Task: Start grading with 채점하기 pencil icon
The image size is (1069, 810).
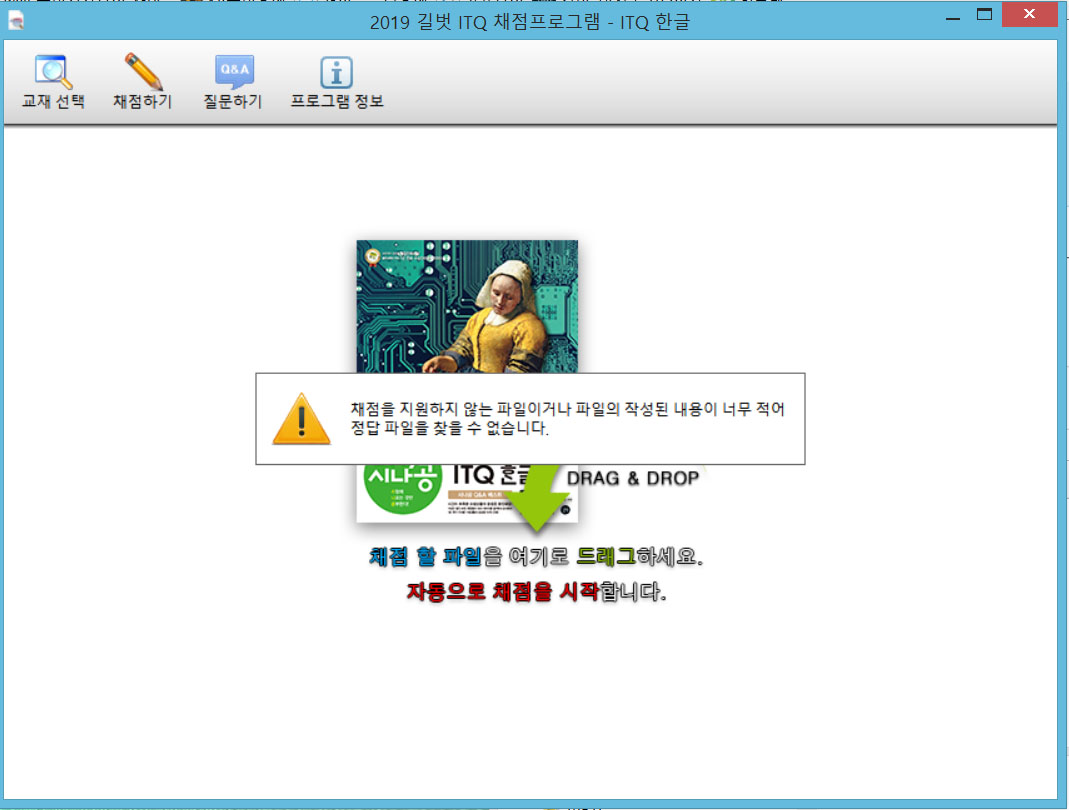Action: tap(143, 72)
